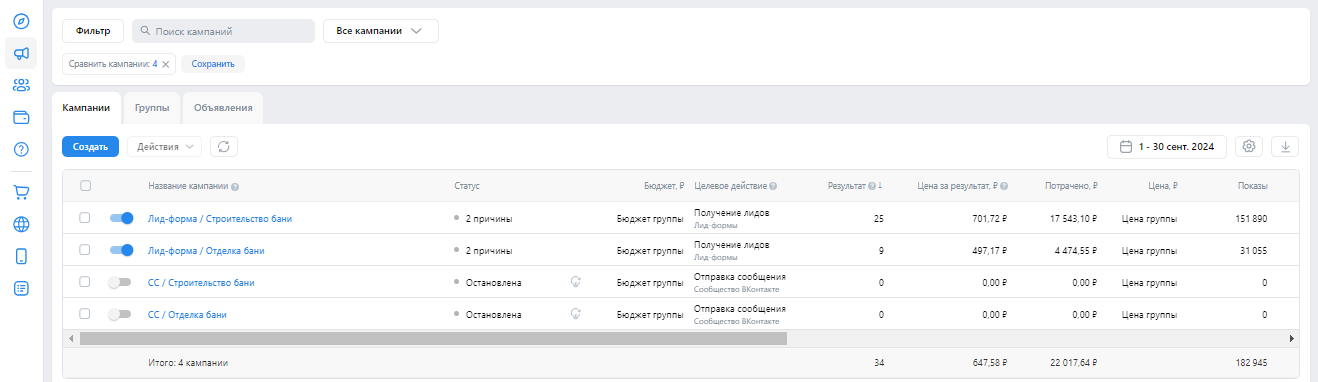Disable the Лид-форма / Строительство бани toggle
The width and height of the screenshot is (1318, 382).
pos(121,218)
